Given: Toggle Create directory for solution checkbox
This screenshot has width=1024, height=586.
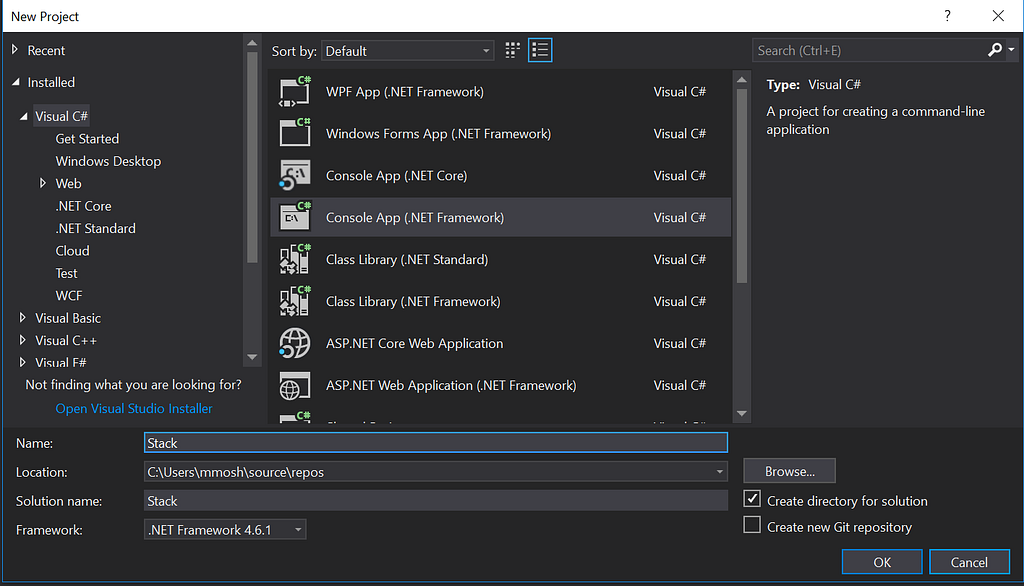Looking at the screenshot, I should [x=752, y=499].
